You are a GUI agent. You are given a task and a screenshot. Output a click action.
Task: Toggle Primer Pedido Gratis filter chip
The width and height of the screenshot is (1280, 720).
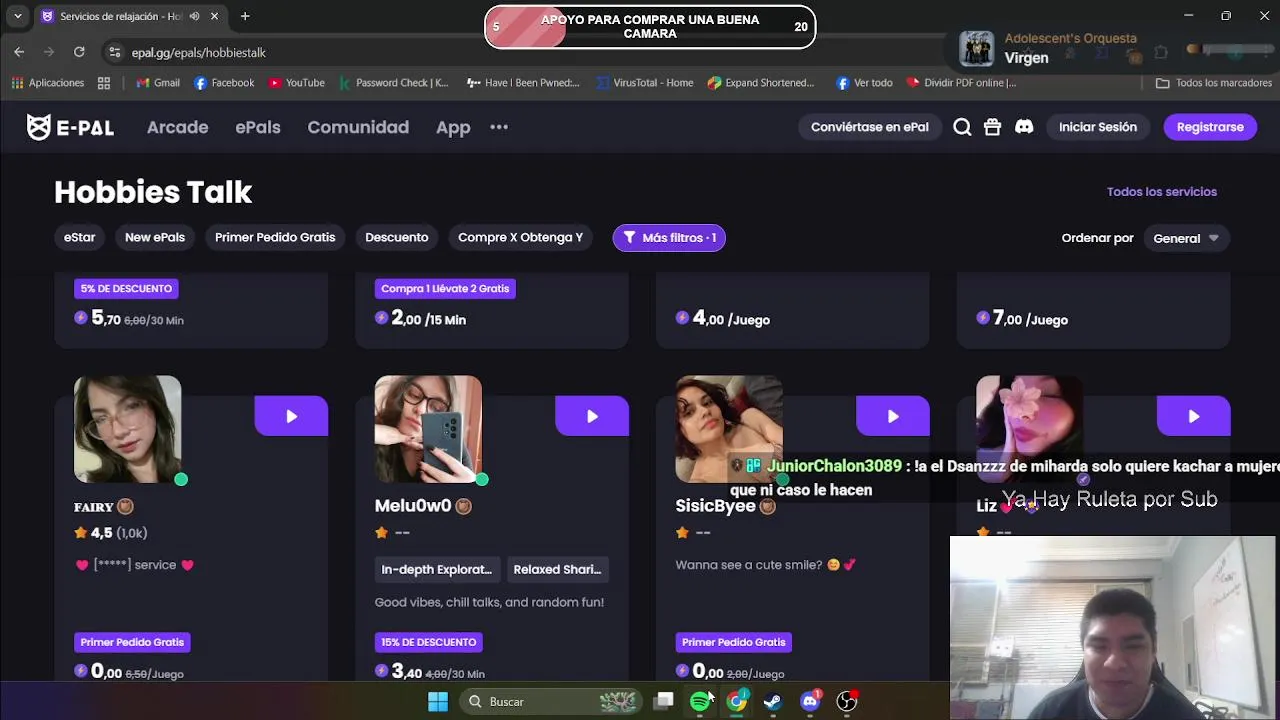tap(275, 237)
